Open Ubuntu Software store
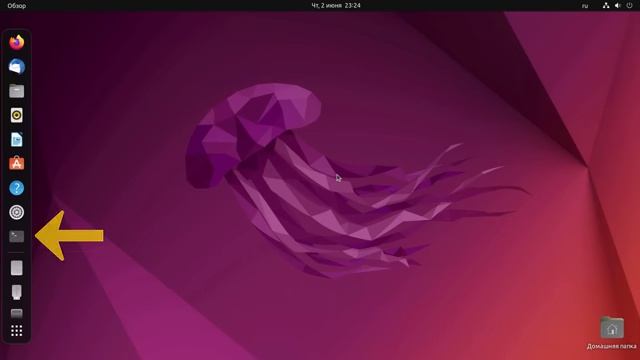Screen dimensions: 640x360 (17, 164)
